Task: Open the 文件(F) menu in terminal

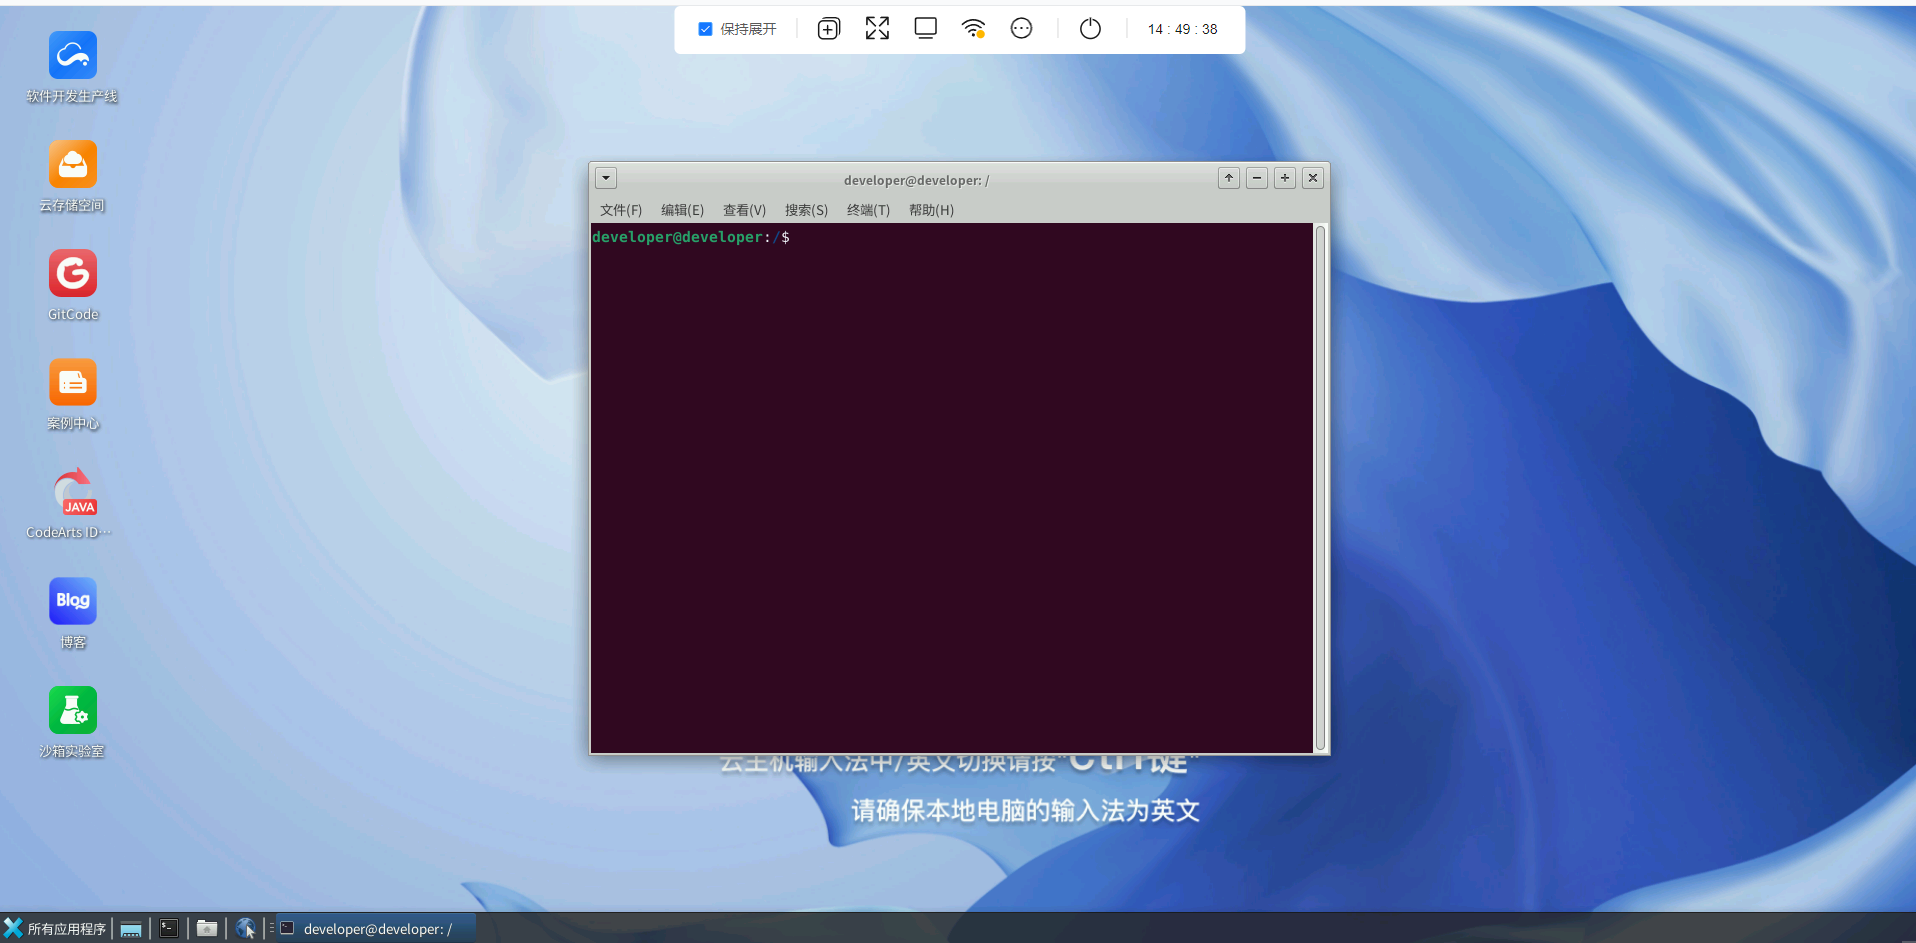Action: pyautogui.click(x=621, y=210)
